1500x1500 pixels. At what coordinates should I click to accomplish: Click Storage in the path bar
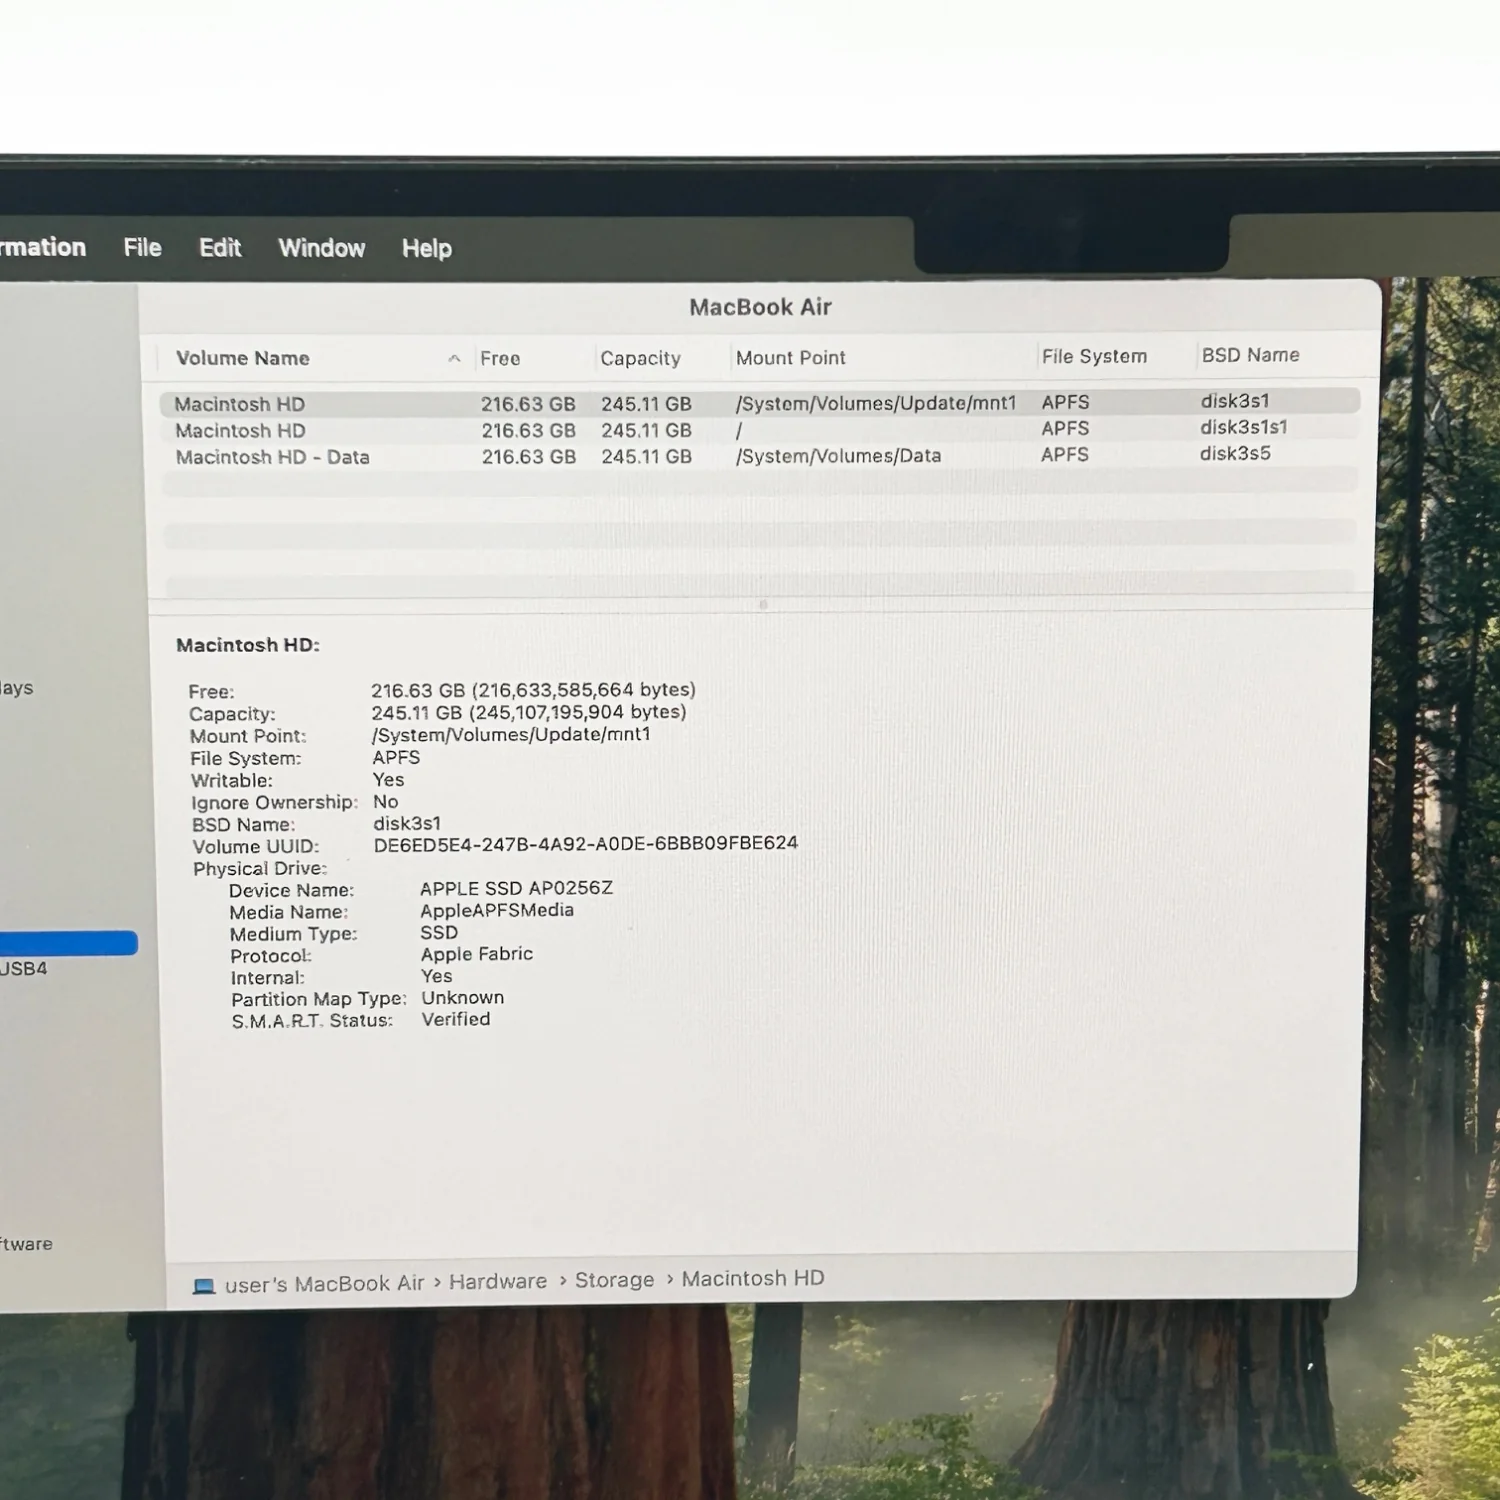(614, 1280)
